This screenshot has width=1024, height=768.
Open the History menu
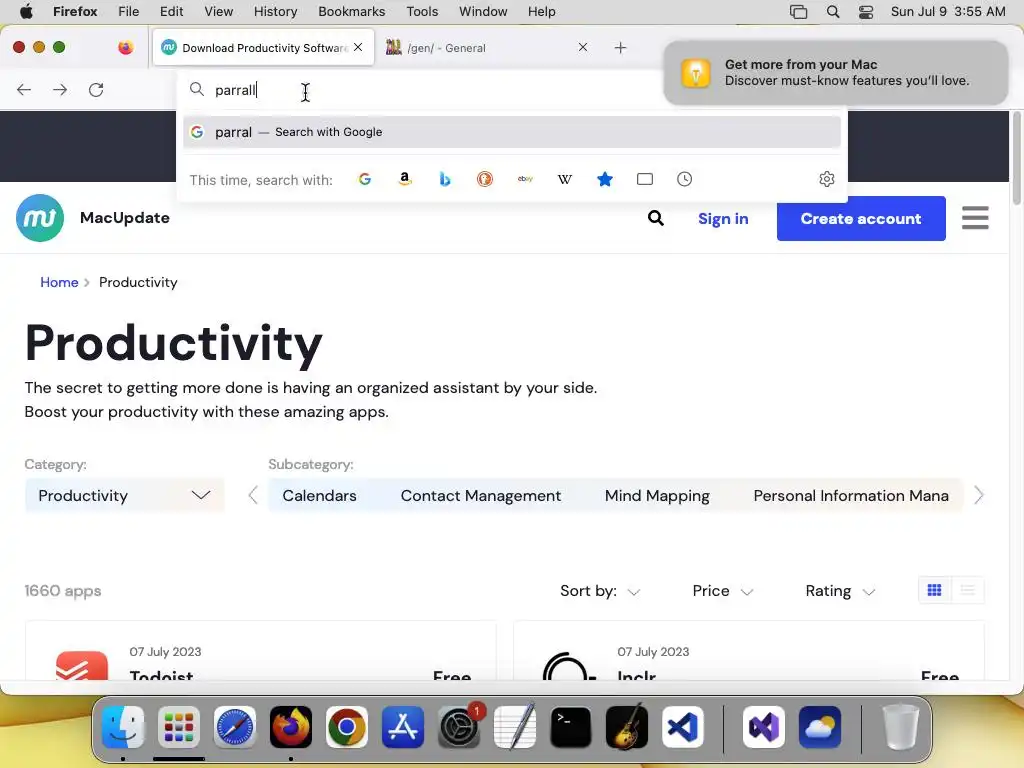275,11
